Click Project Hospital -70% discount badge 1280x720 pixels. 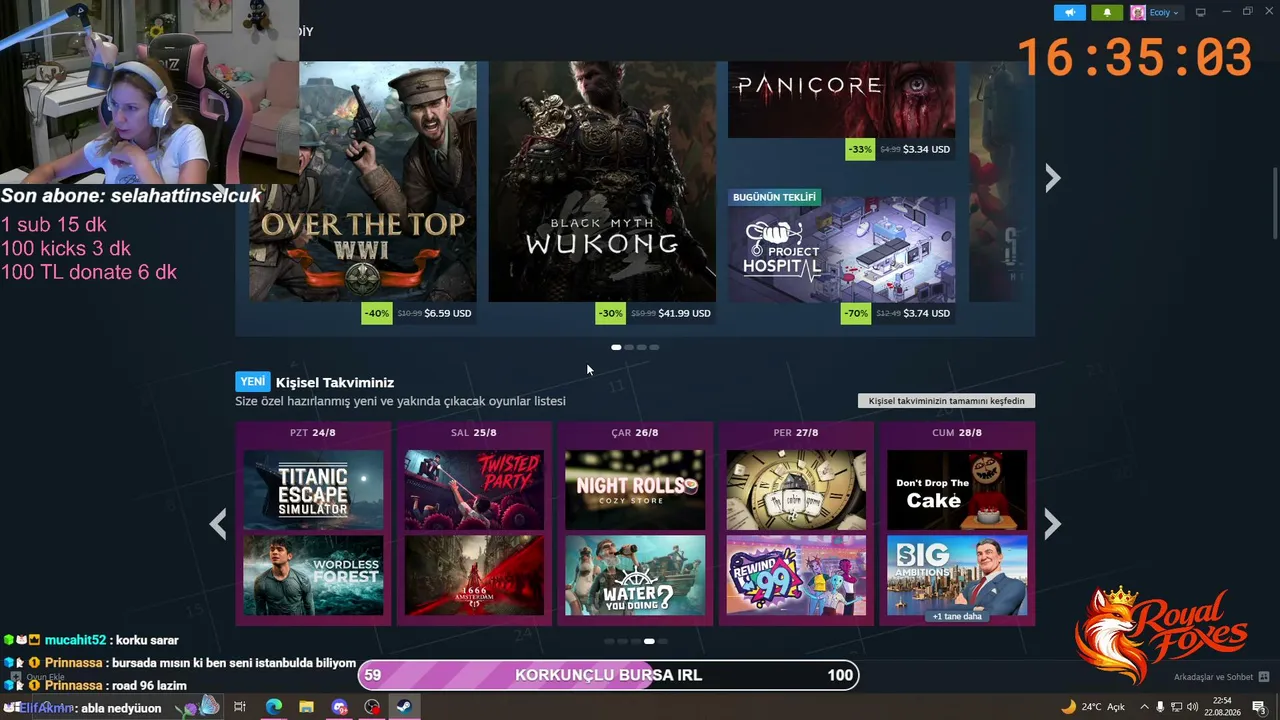tap(856, 313)
